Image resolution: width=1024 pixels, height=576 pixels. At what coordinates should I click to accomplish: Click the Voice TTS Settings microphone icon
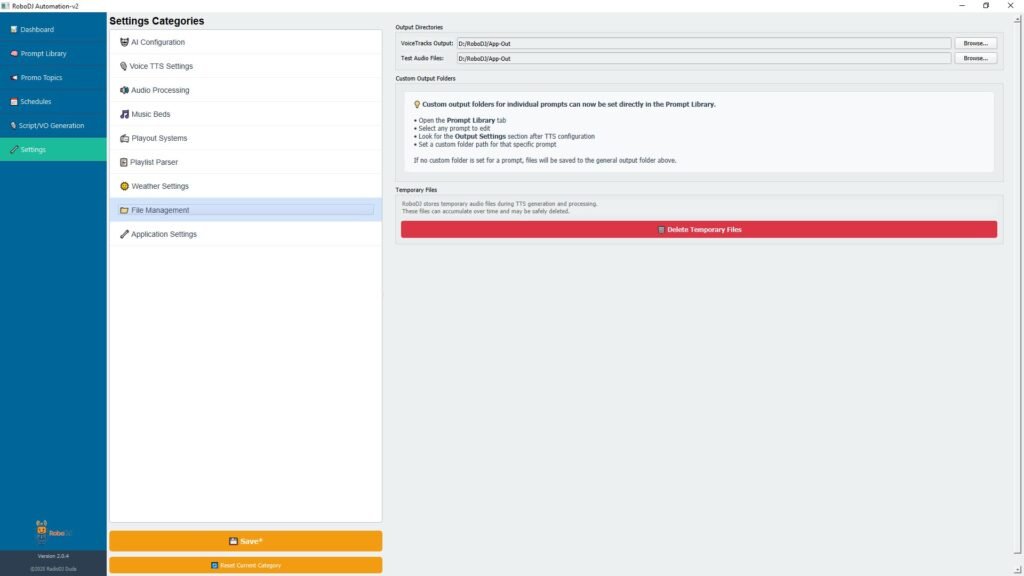pyautogui.click(x=124, y=66)
